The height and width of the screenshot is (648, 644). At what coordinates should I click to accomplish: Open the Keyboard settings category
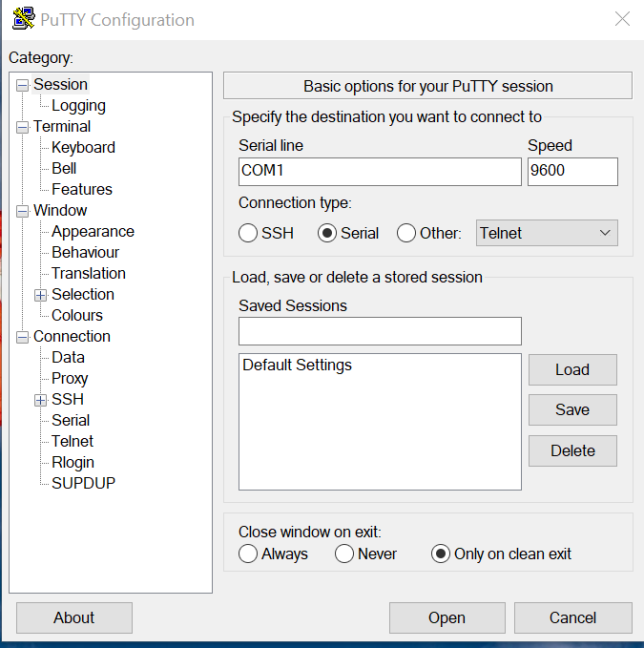coord(83,148)
